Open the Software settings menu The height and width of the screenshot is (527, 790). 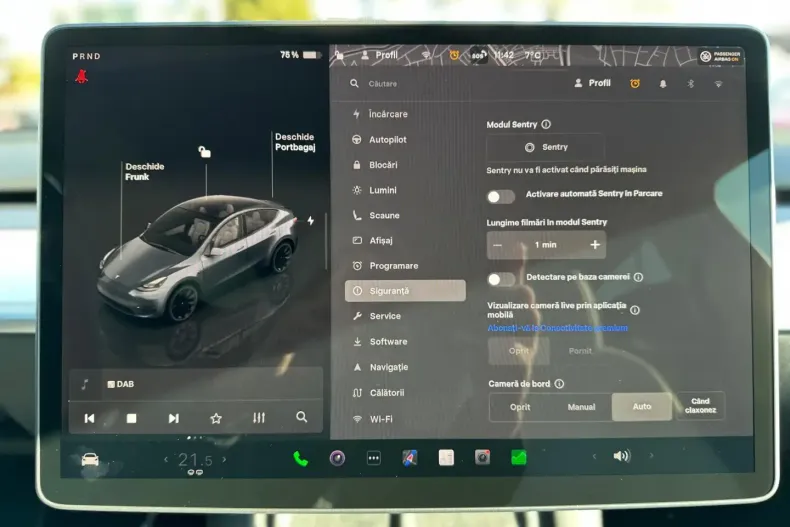point(380,342)
